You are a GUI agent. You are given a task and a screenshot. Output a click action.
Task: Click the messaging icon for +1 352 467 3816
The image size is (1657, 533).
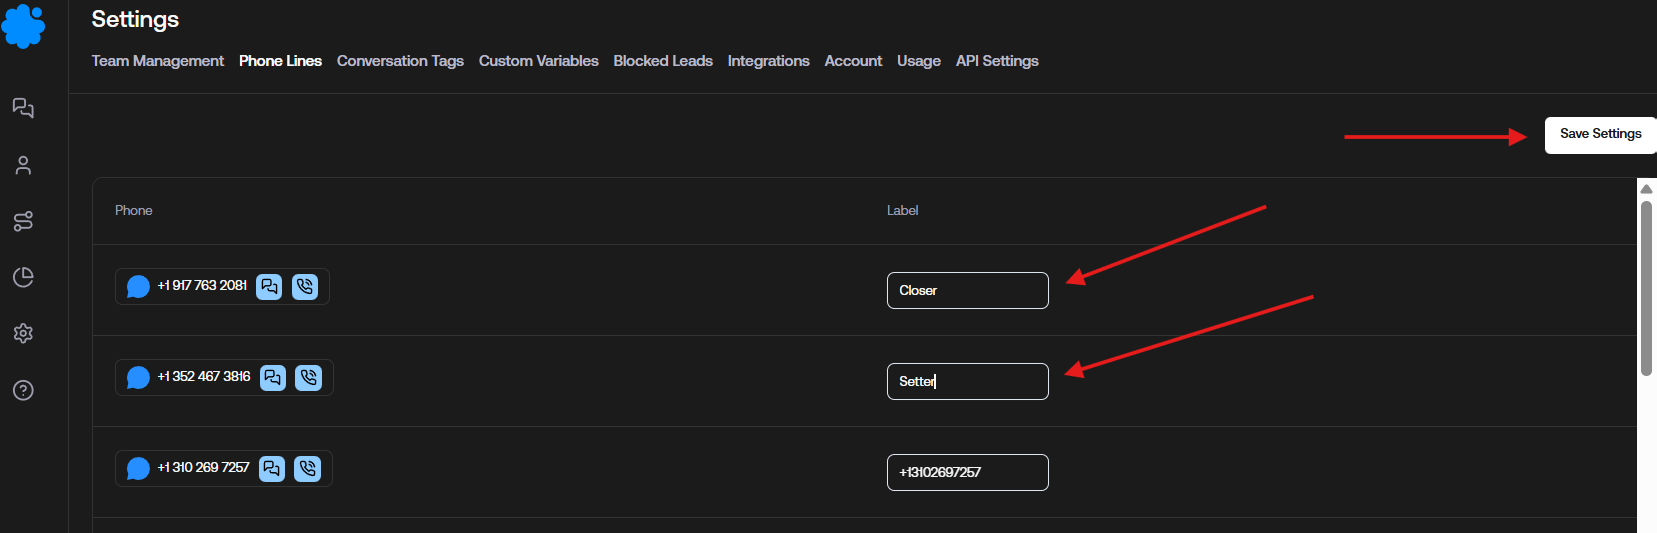click(x=273, y=378)
